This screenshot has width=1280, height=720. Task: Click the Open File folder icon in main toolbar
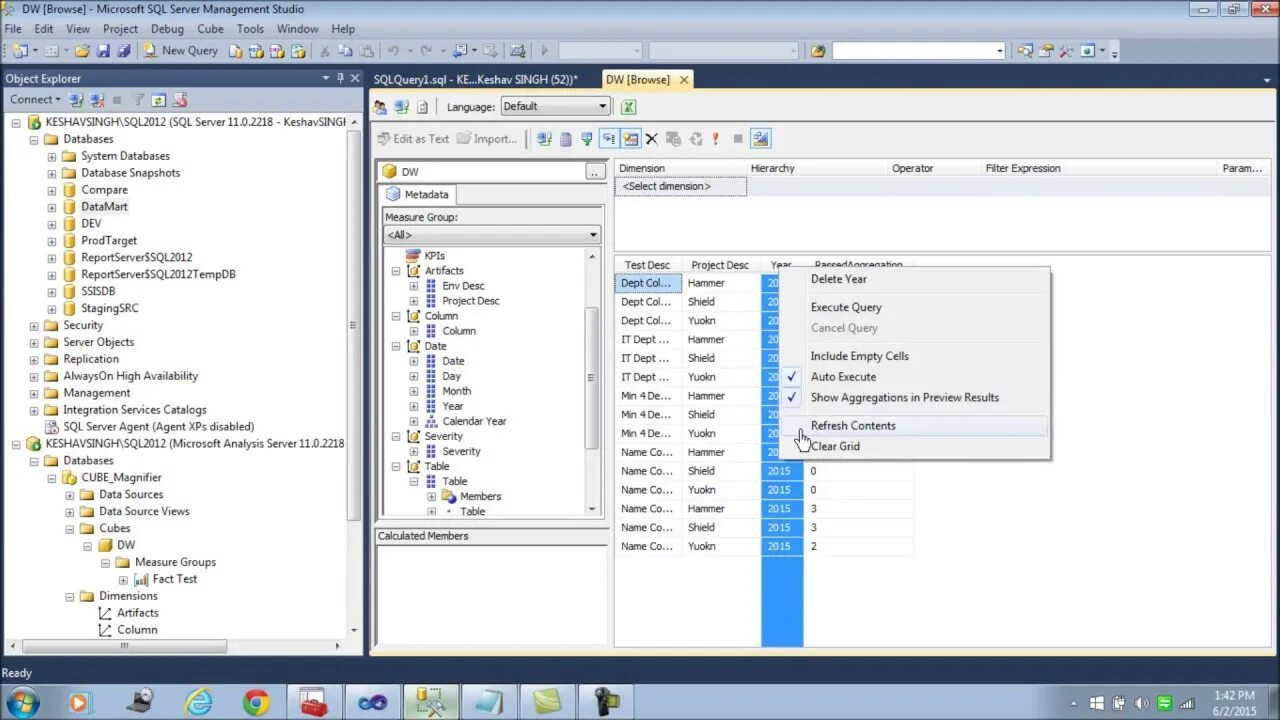82,50
